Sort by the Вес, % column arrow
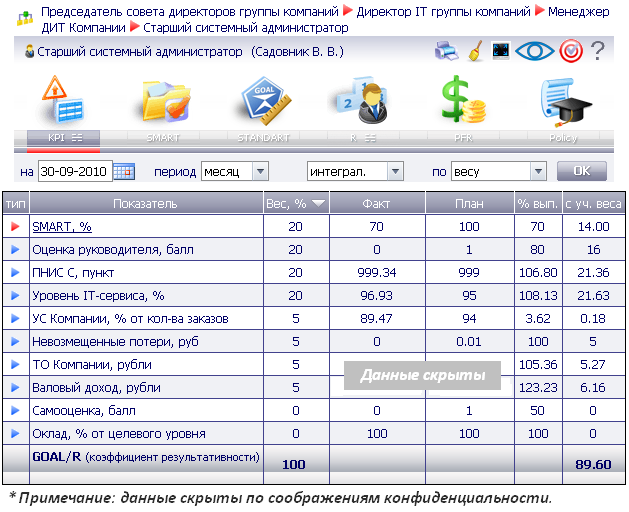 click(319, 203)
